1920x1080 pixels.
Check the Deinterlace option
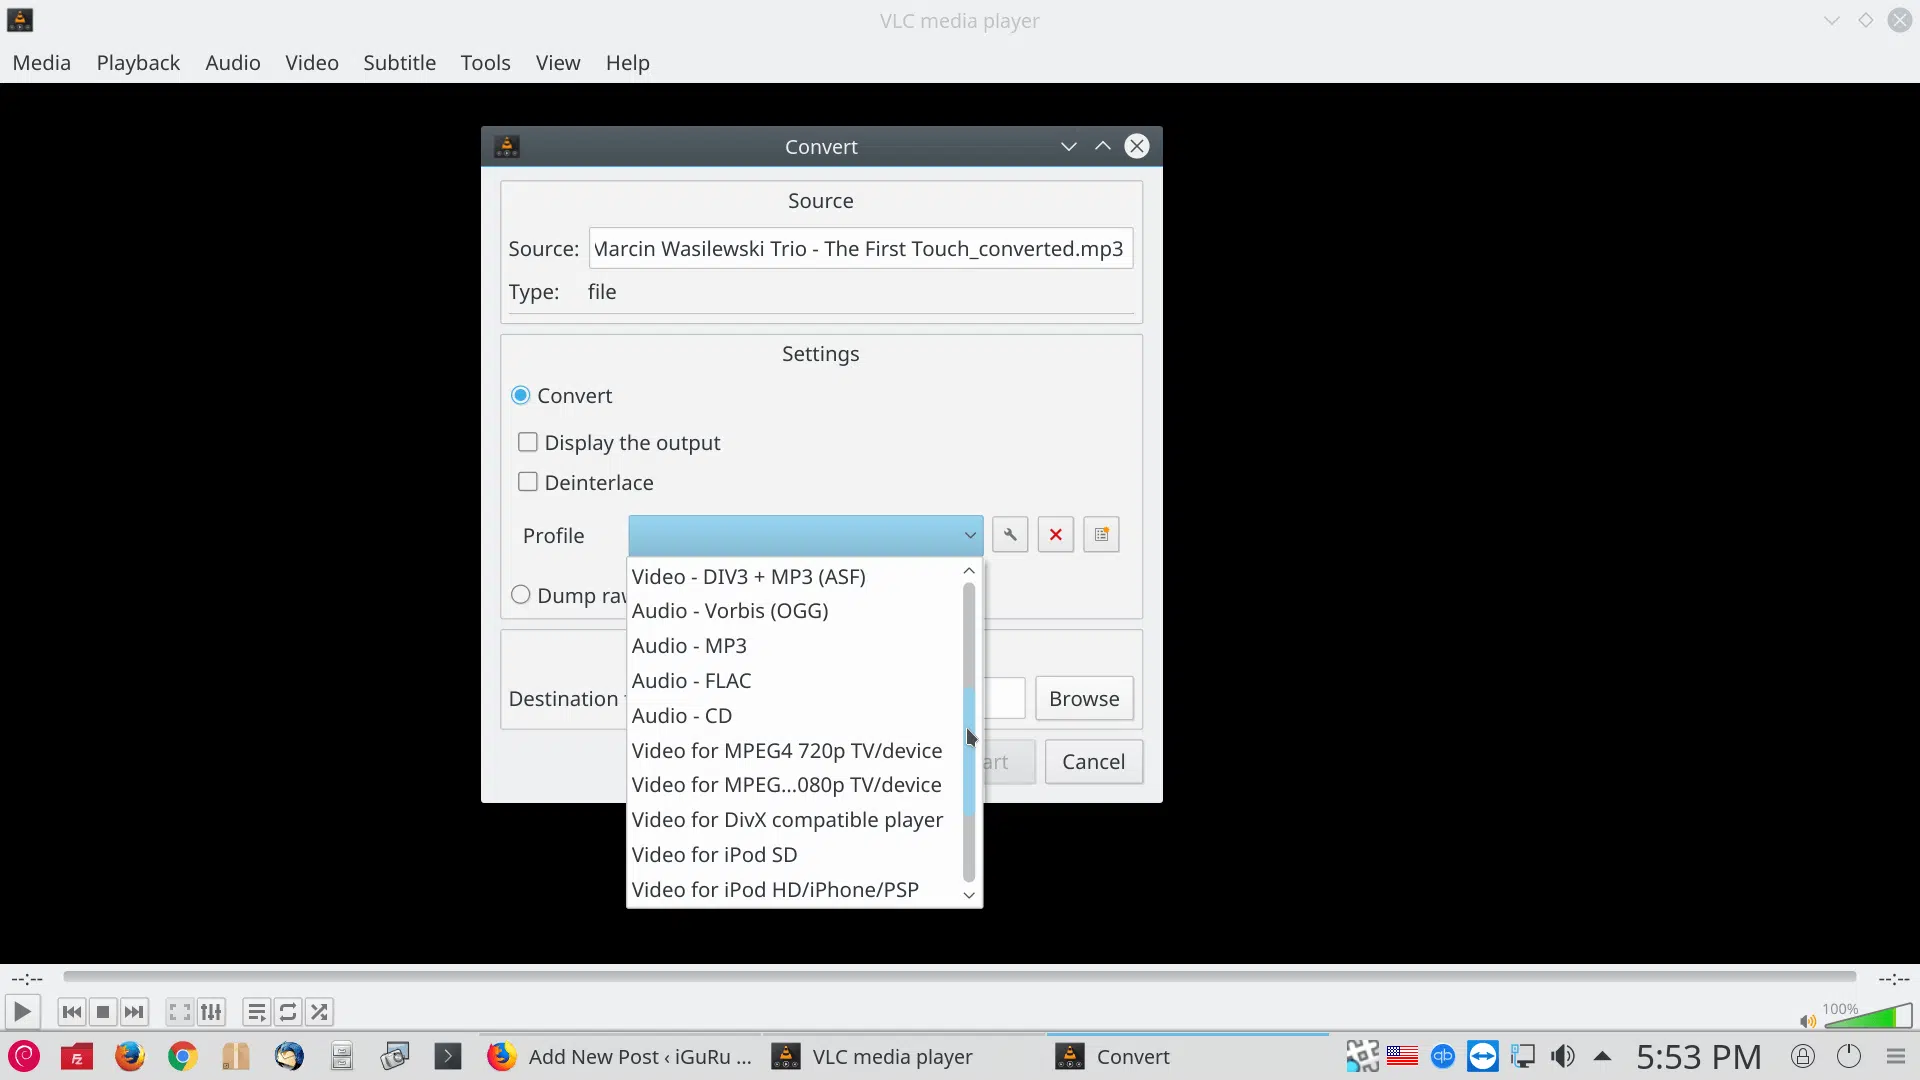527,482
